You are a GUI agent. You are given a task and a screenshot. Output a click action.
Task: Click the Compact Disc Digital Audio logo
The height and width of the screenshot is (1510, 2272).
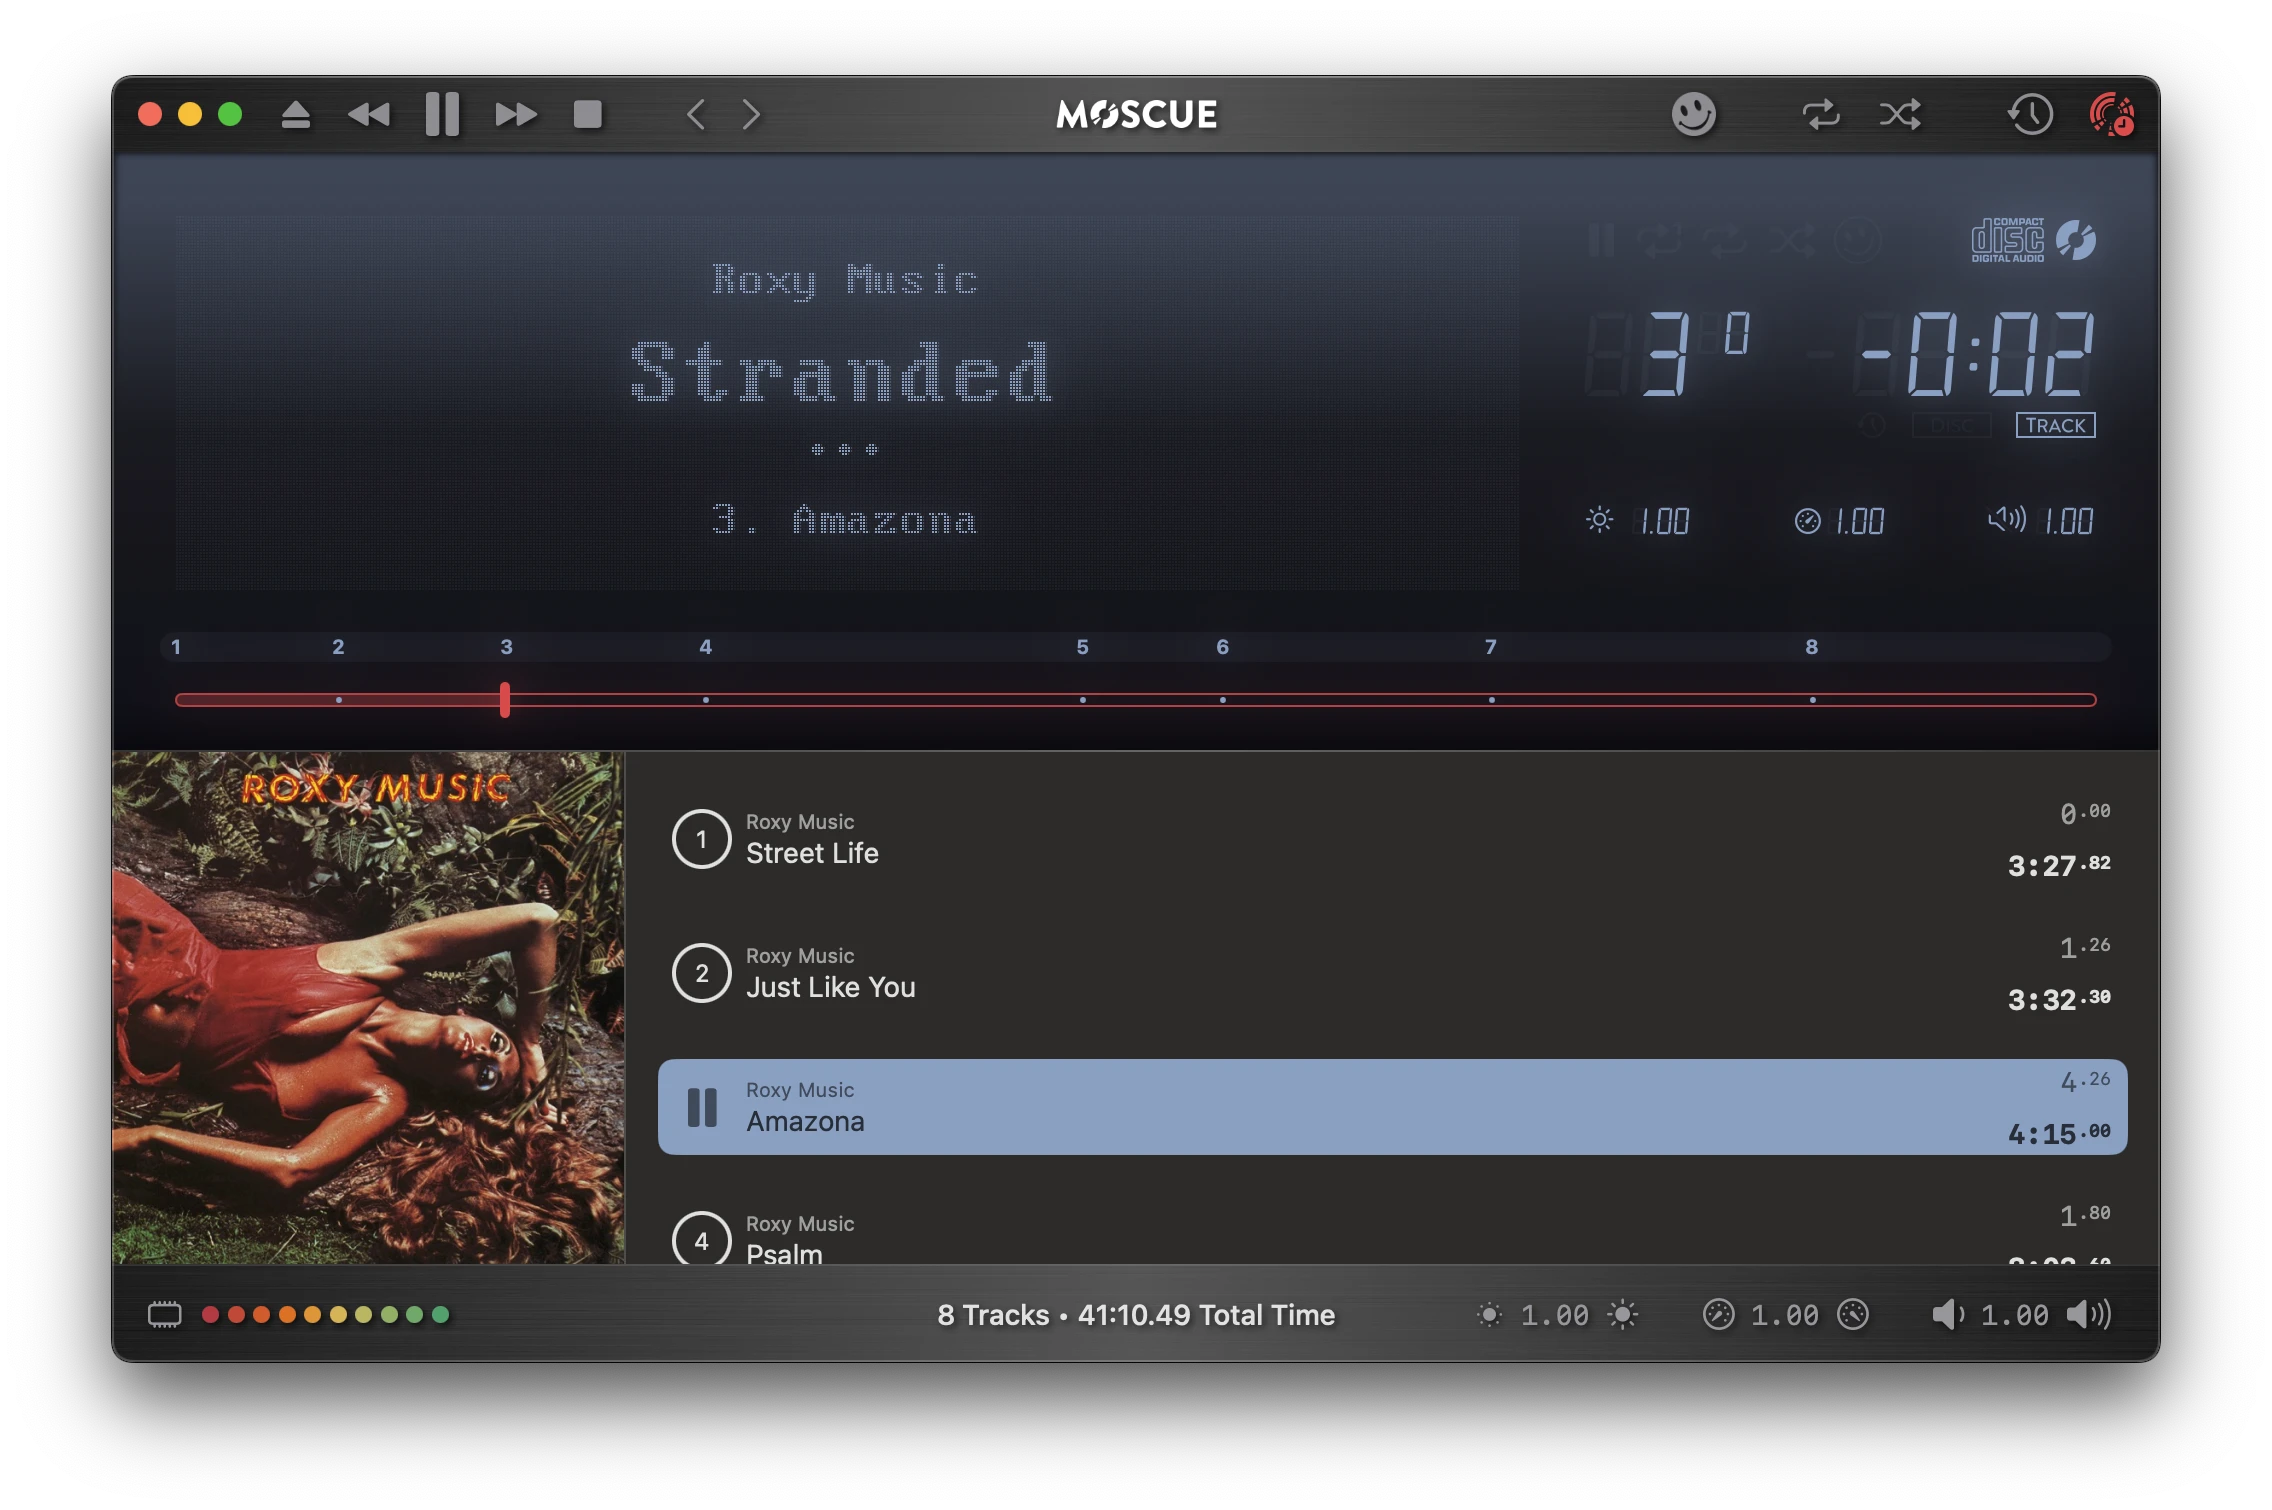point(2007,240)
